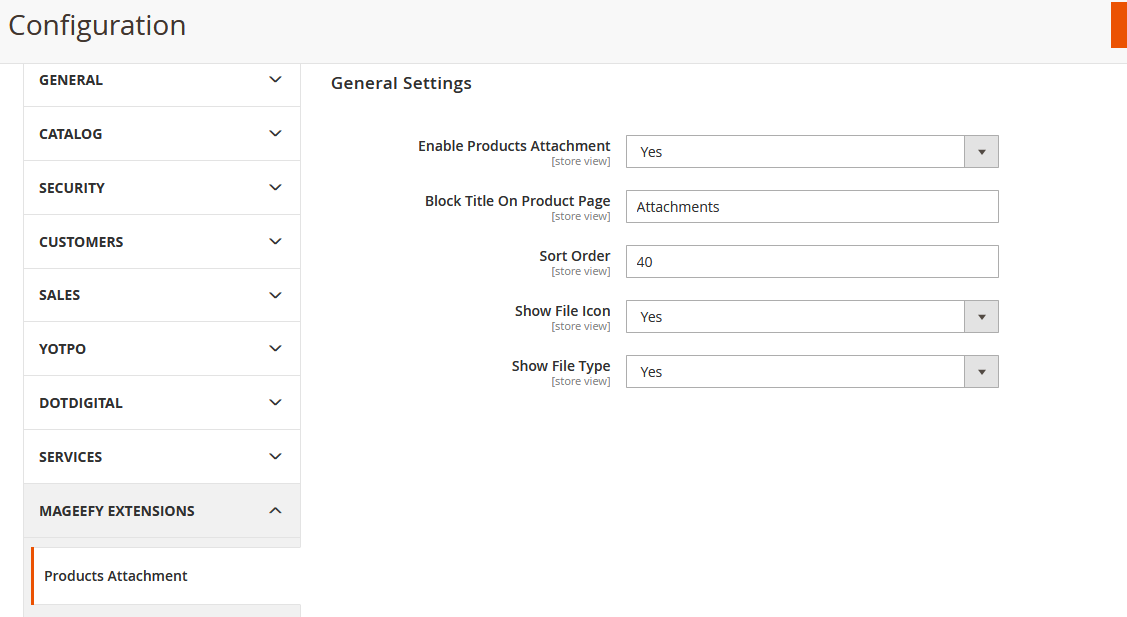Expand the SERVICES section chevron
The width and height of the screenshot is (1127, 617).
point(275,457)
